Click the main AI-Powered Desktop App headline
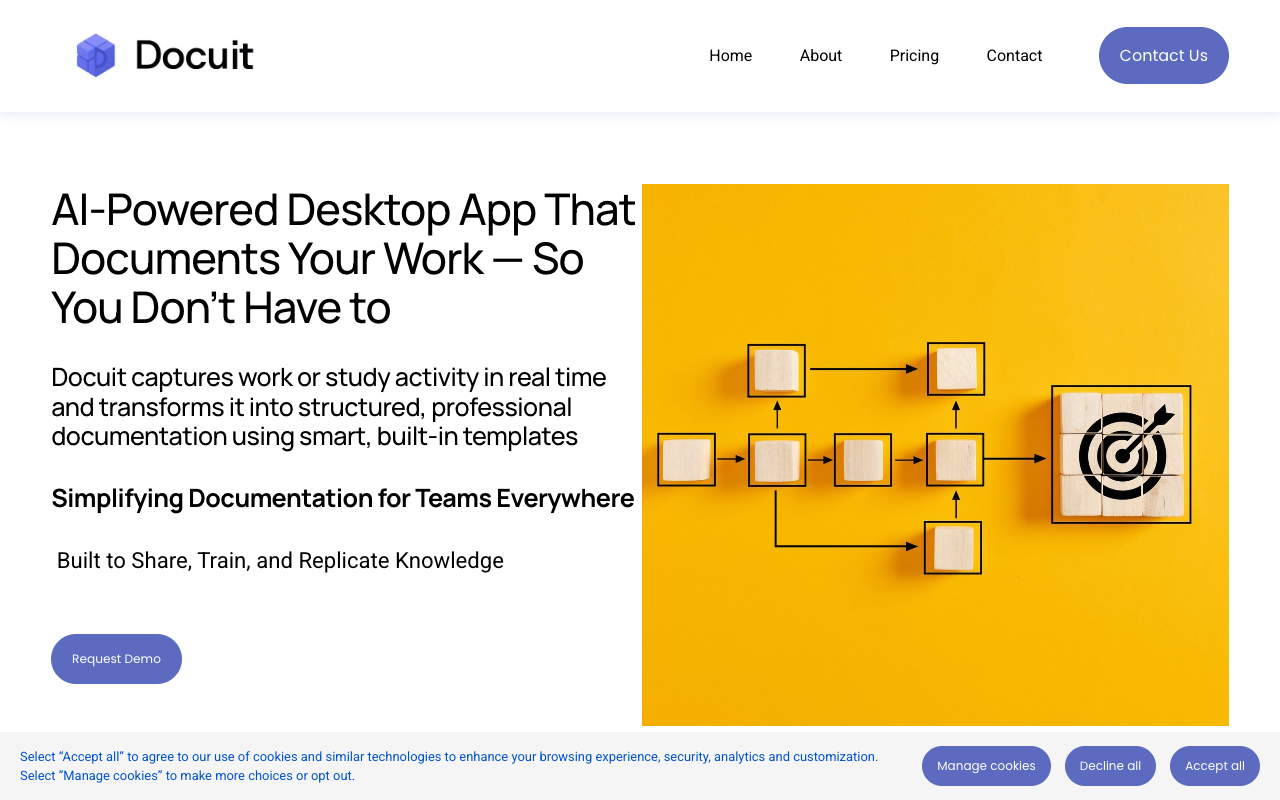Viewport: 1280px width, 800px height. [x=343, y=258]
